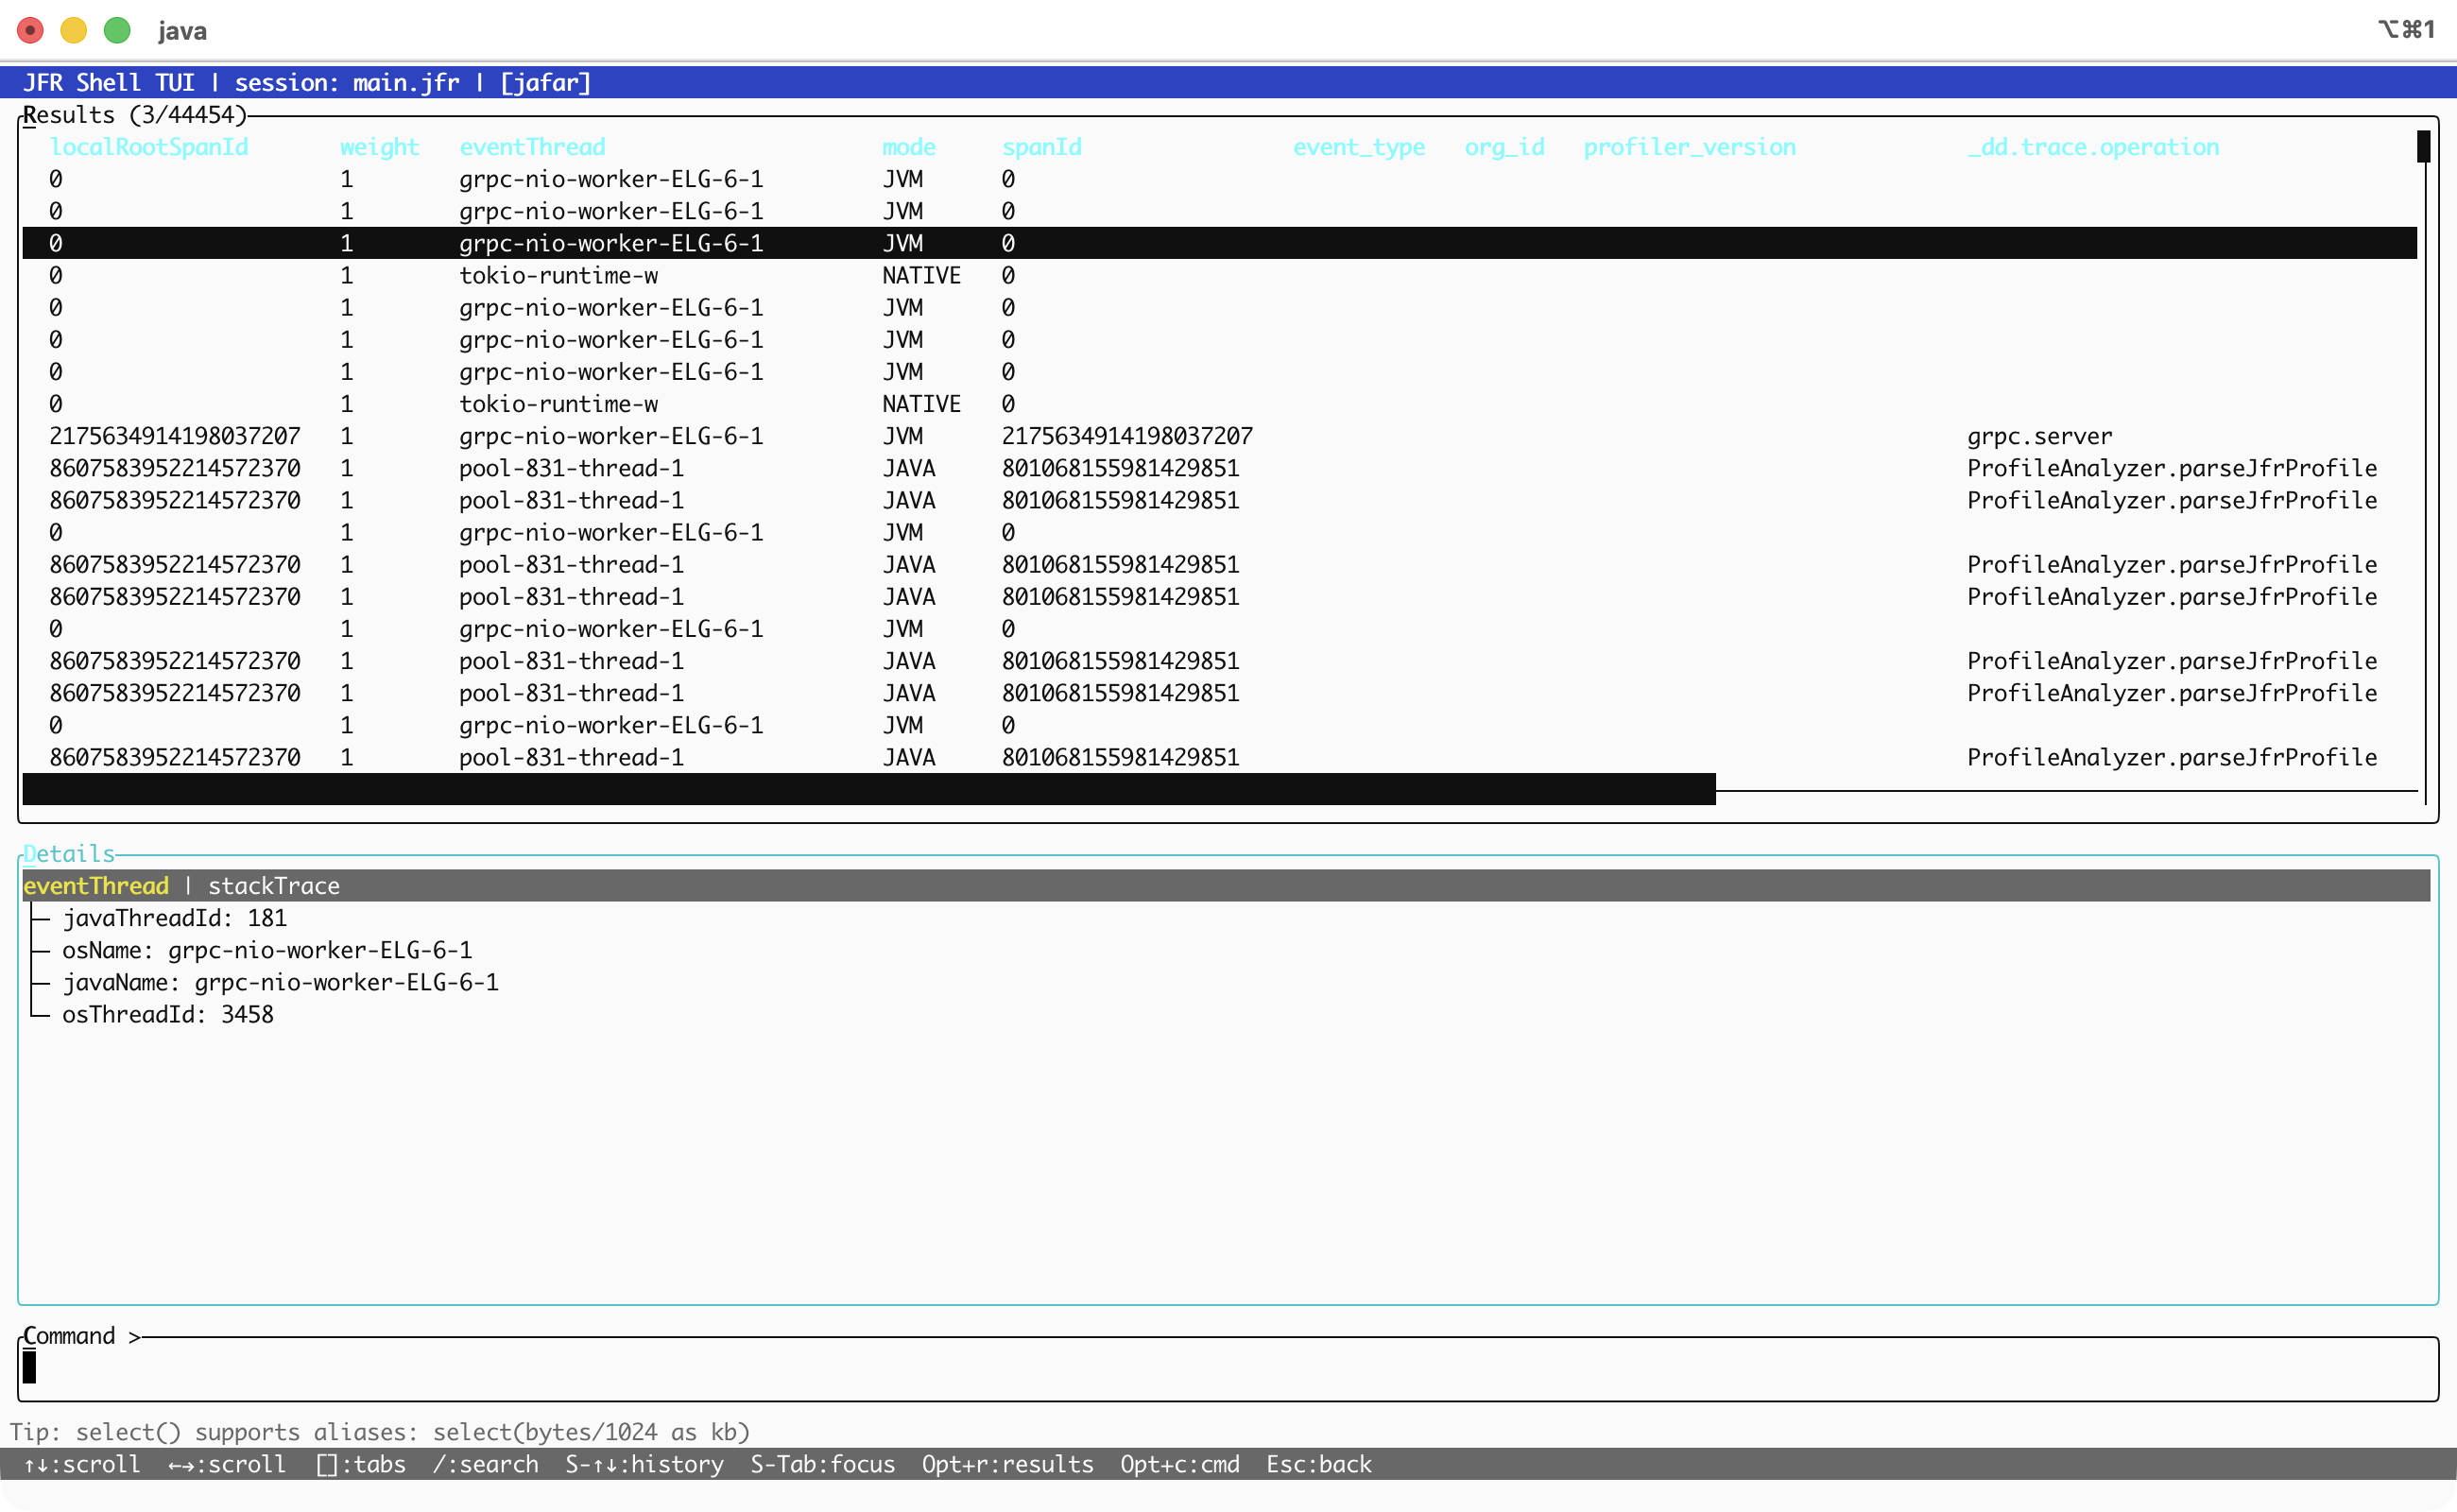The image size is (2457, 1512).
Task: Click the vertical scrollbar thumb in Results
Action: (2423, 147)
